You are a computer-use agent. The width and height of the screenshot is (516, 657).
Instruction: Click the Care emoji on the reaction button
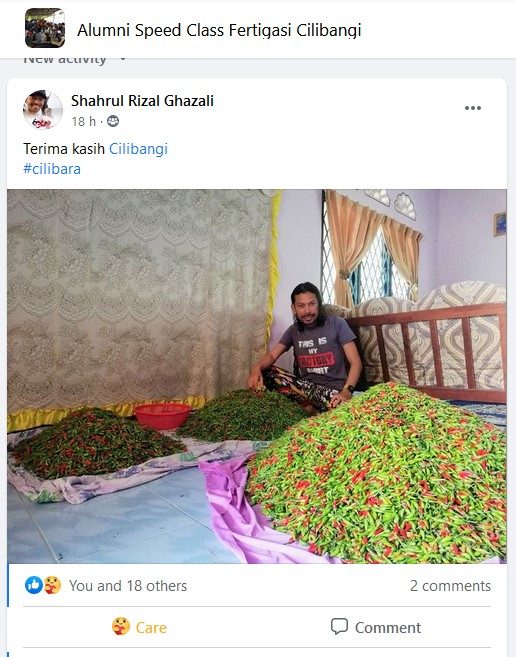click(x=121, y=627)
